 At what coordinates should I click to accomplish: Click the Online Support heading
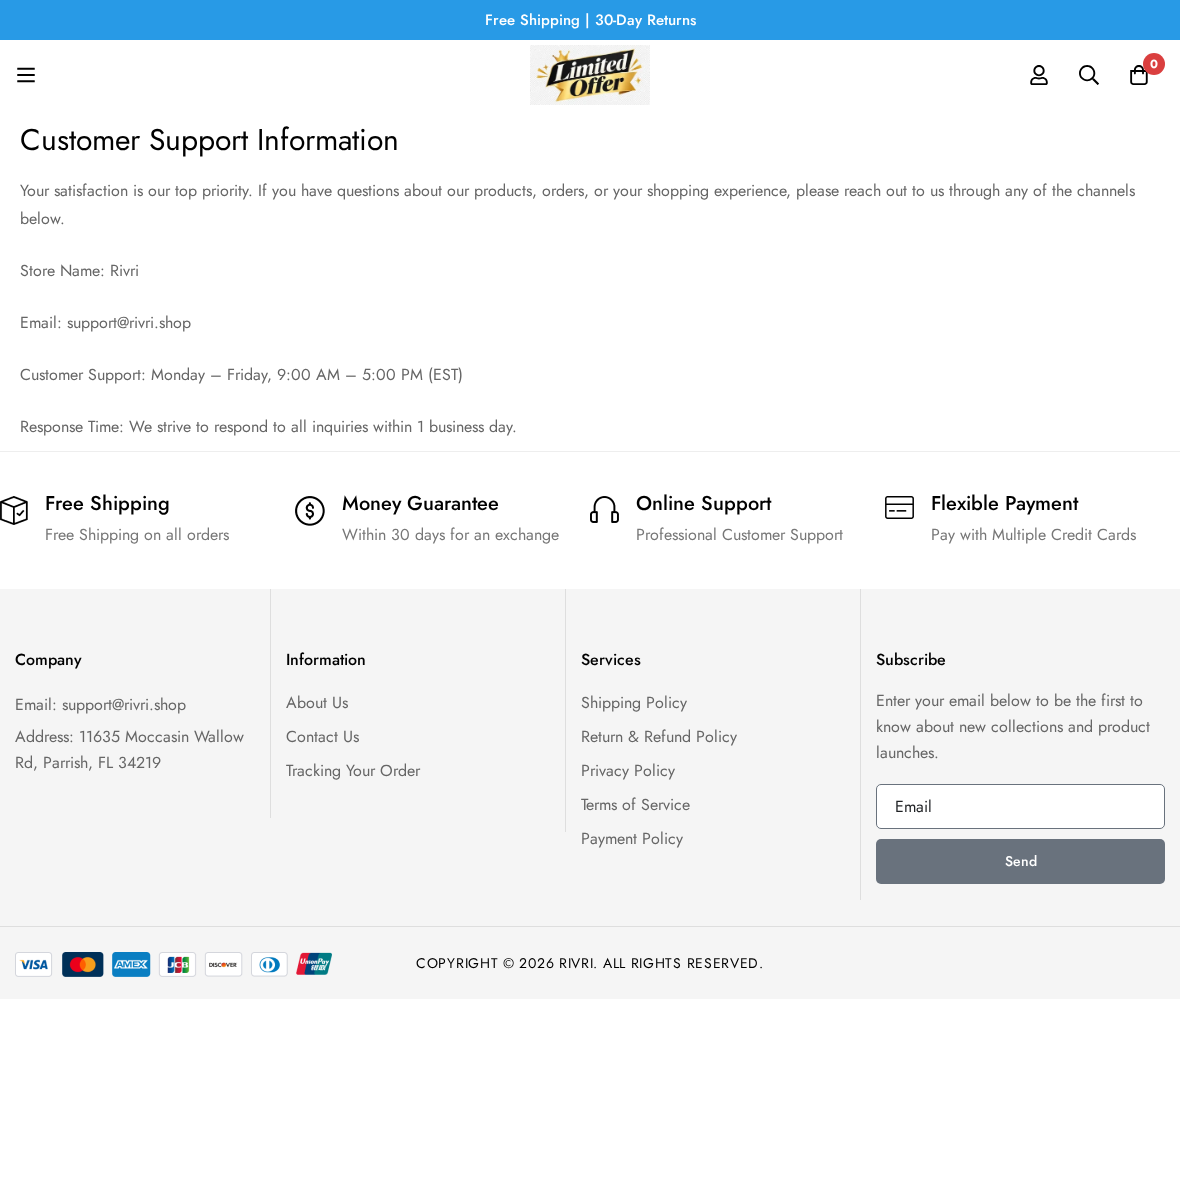point(704,504)
